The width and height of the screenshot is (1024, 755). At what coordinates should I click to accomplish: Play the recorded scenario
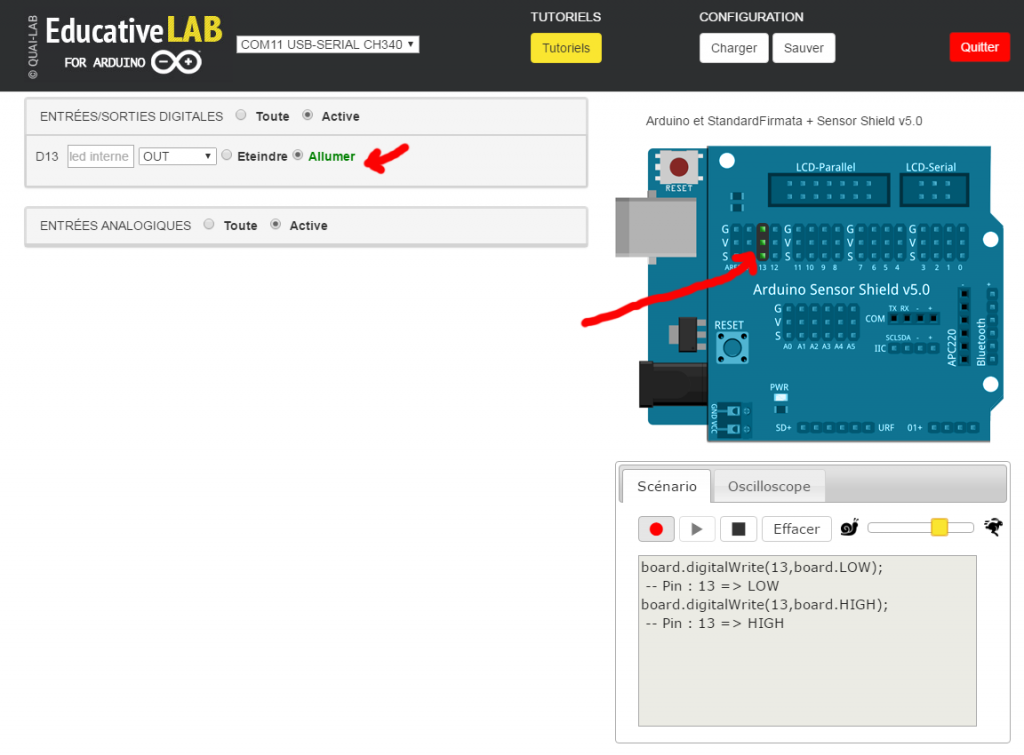(697, 529)
